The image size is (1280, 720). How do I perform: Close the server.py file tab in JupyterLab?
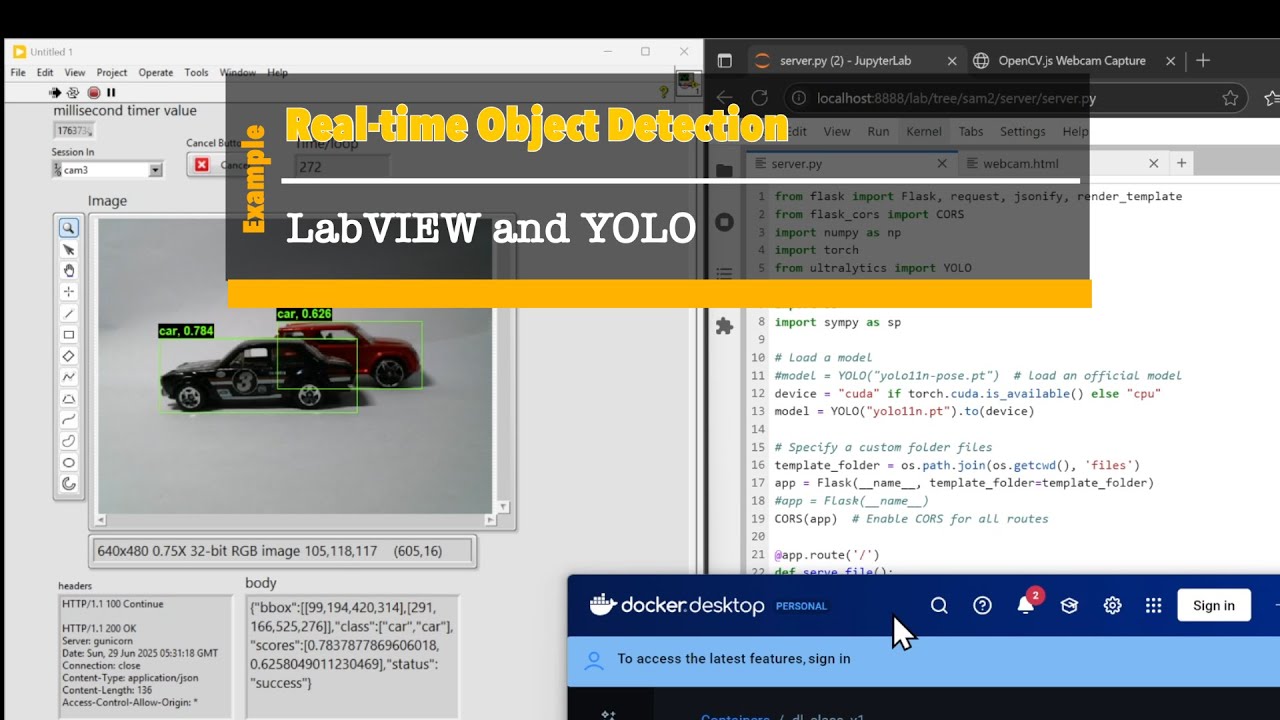pyautogui.click(x=941, y=163)
